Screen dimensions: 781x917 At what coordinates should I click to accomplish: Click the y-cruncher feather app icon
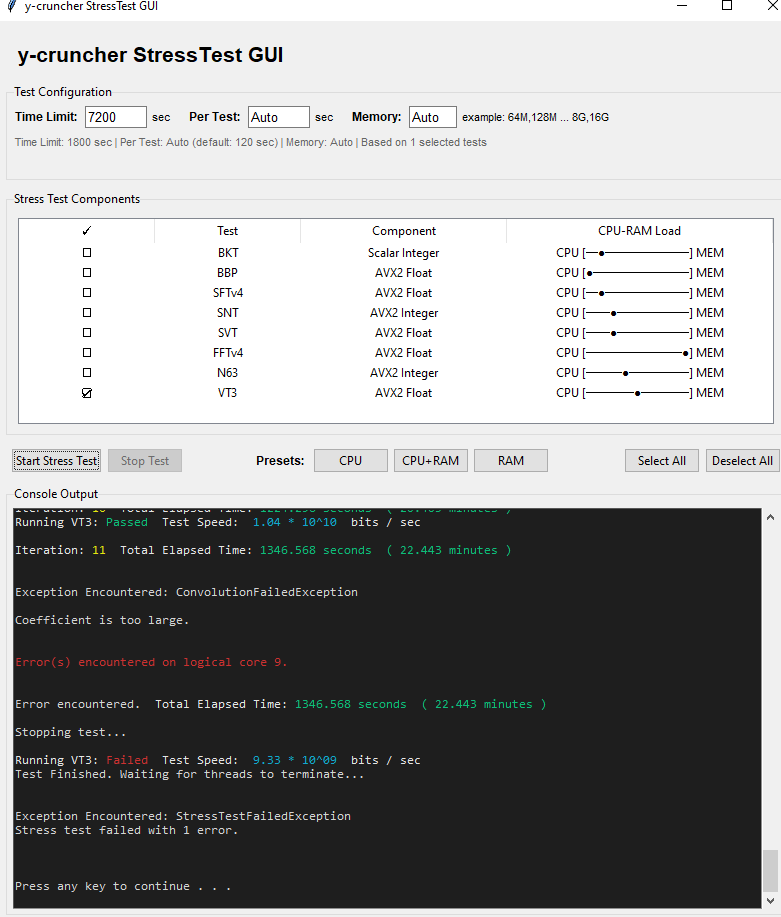(x=11, y=6)
